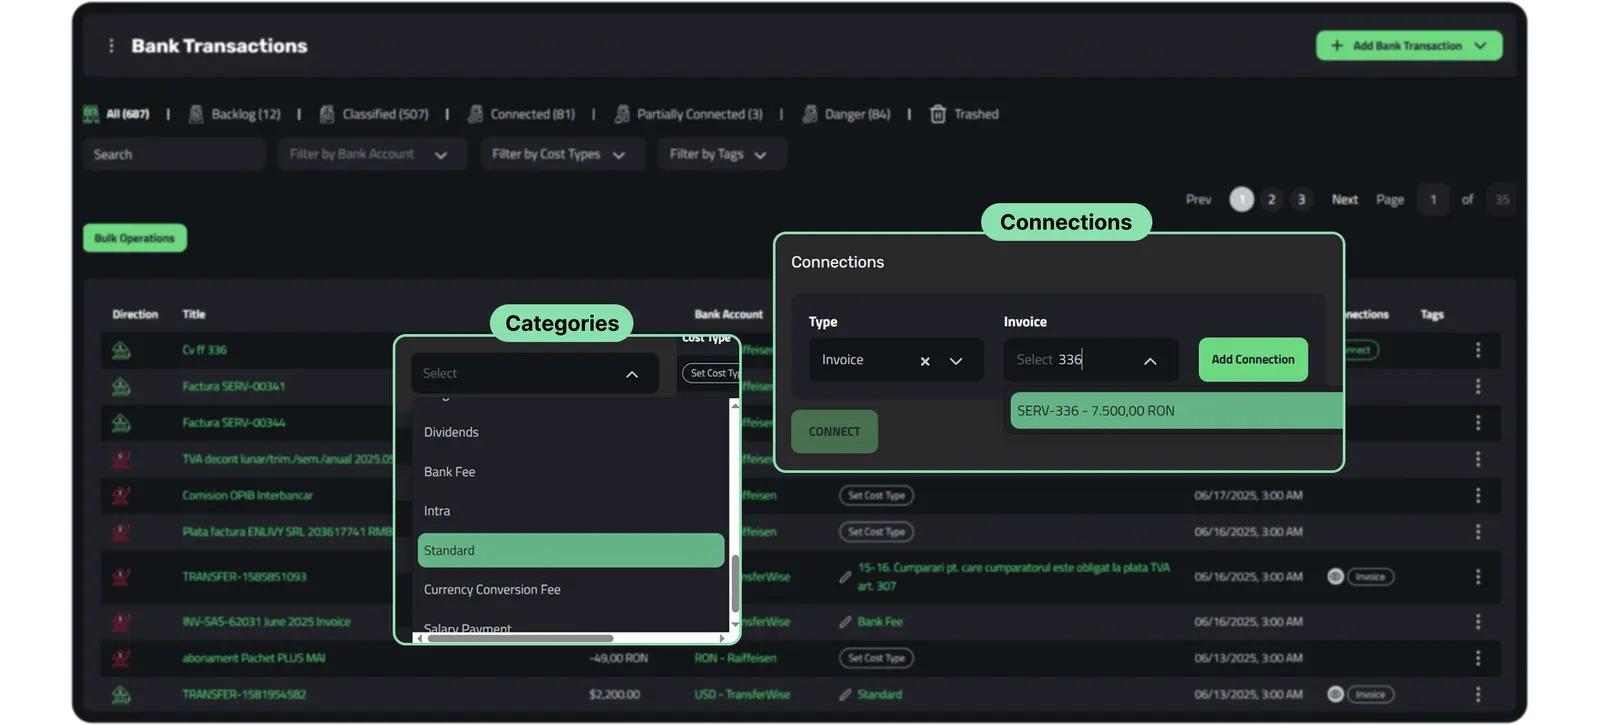
Task: Click the Bulk Operations button
Action: coord(135,238)
